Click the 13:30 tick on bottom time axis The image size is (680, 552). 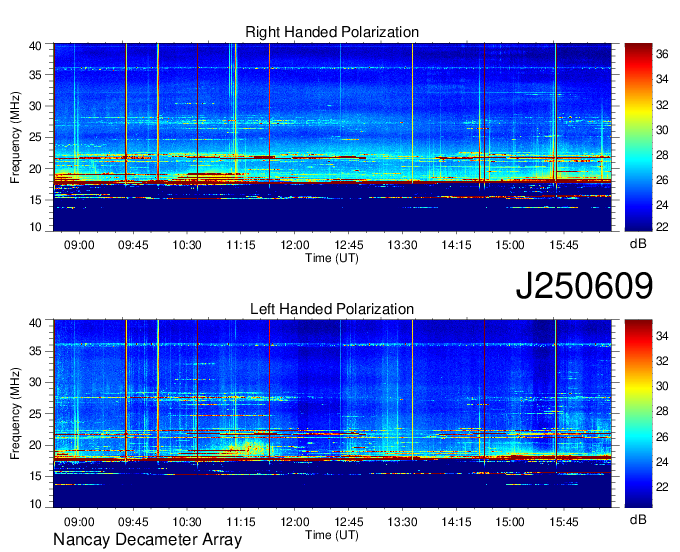coord(402,522)
